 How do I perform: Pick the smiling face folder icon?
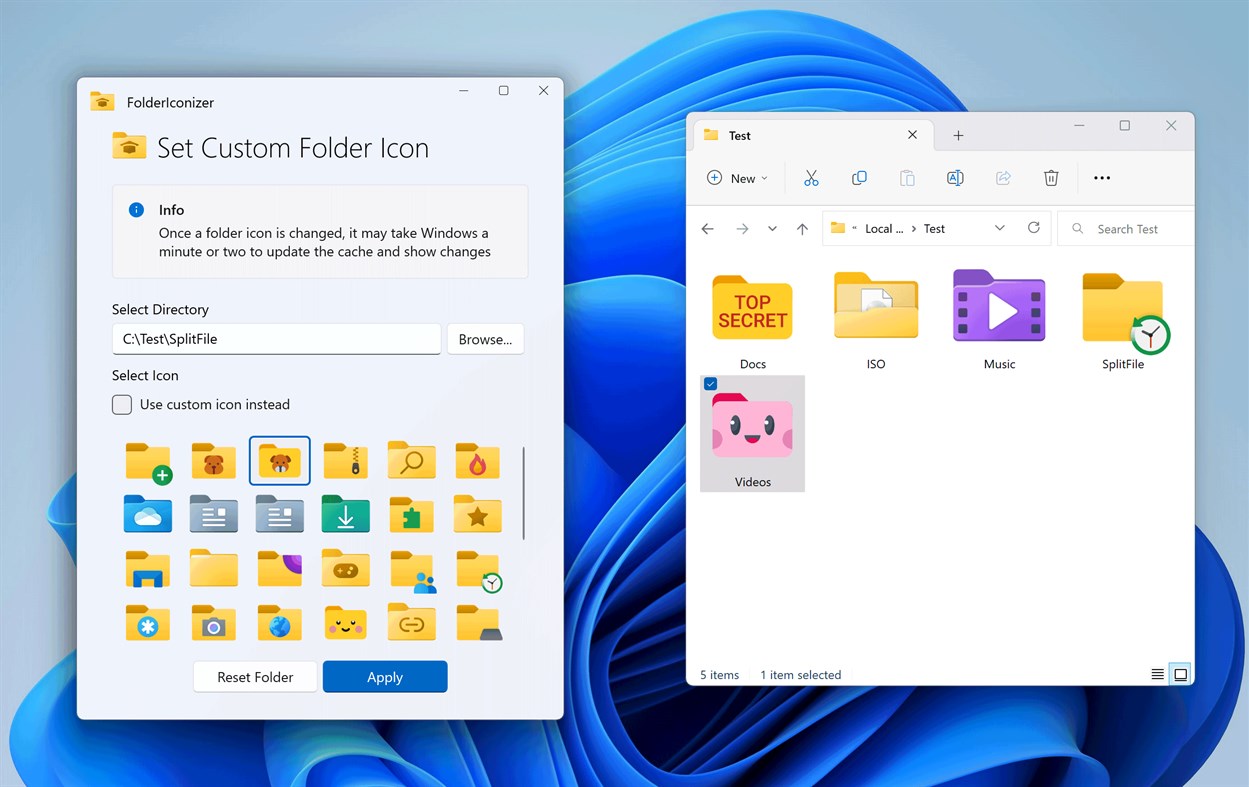coord(345,622)
